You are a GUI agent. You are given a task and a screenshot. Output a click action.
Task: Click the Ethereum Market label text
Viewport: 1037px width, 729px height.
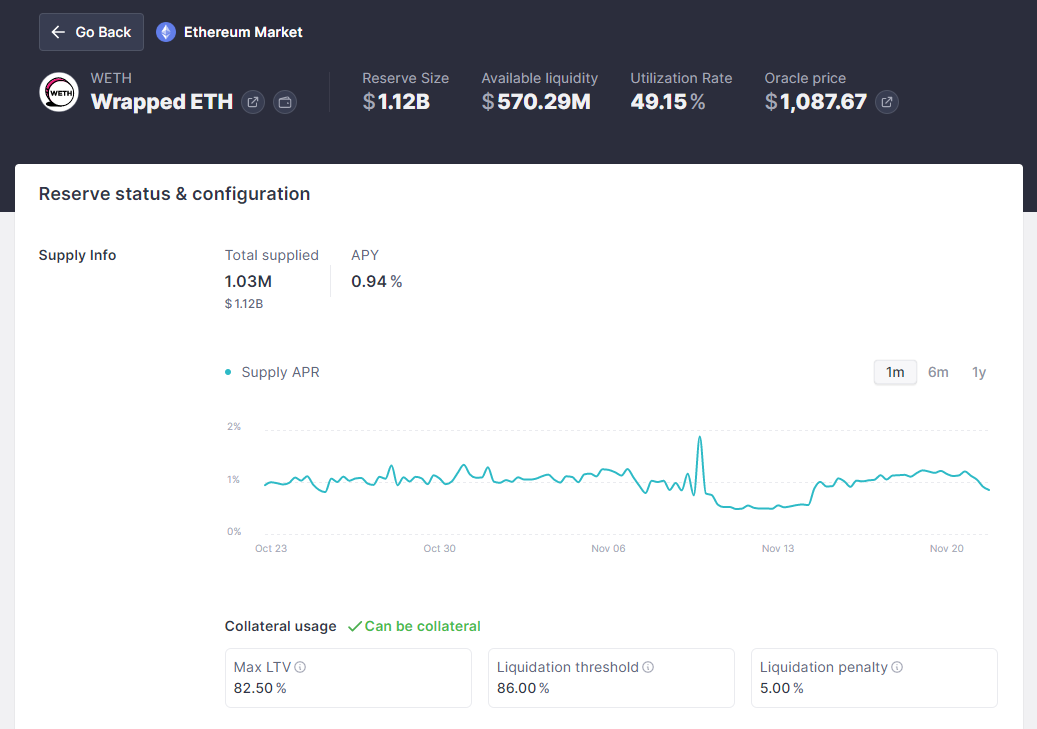(x=243, y=32)
